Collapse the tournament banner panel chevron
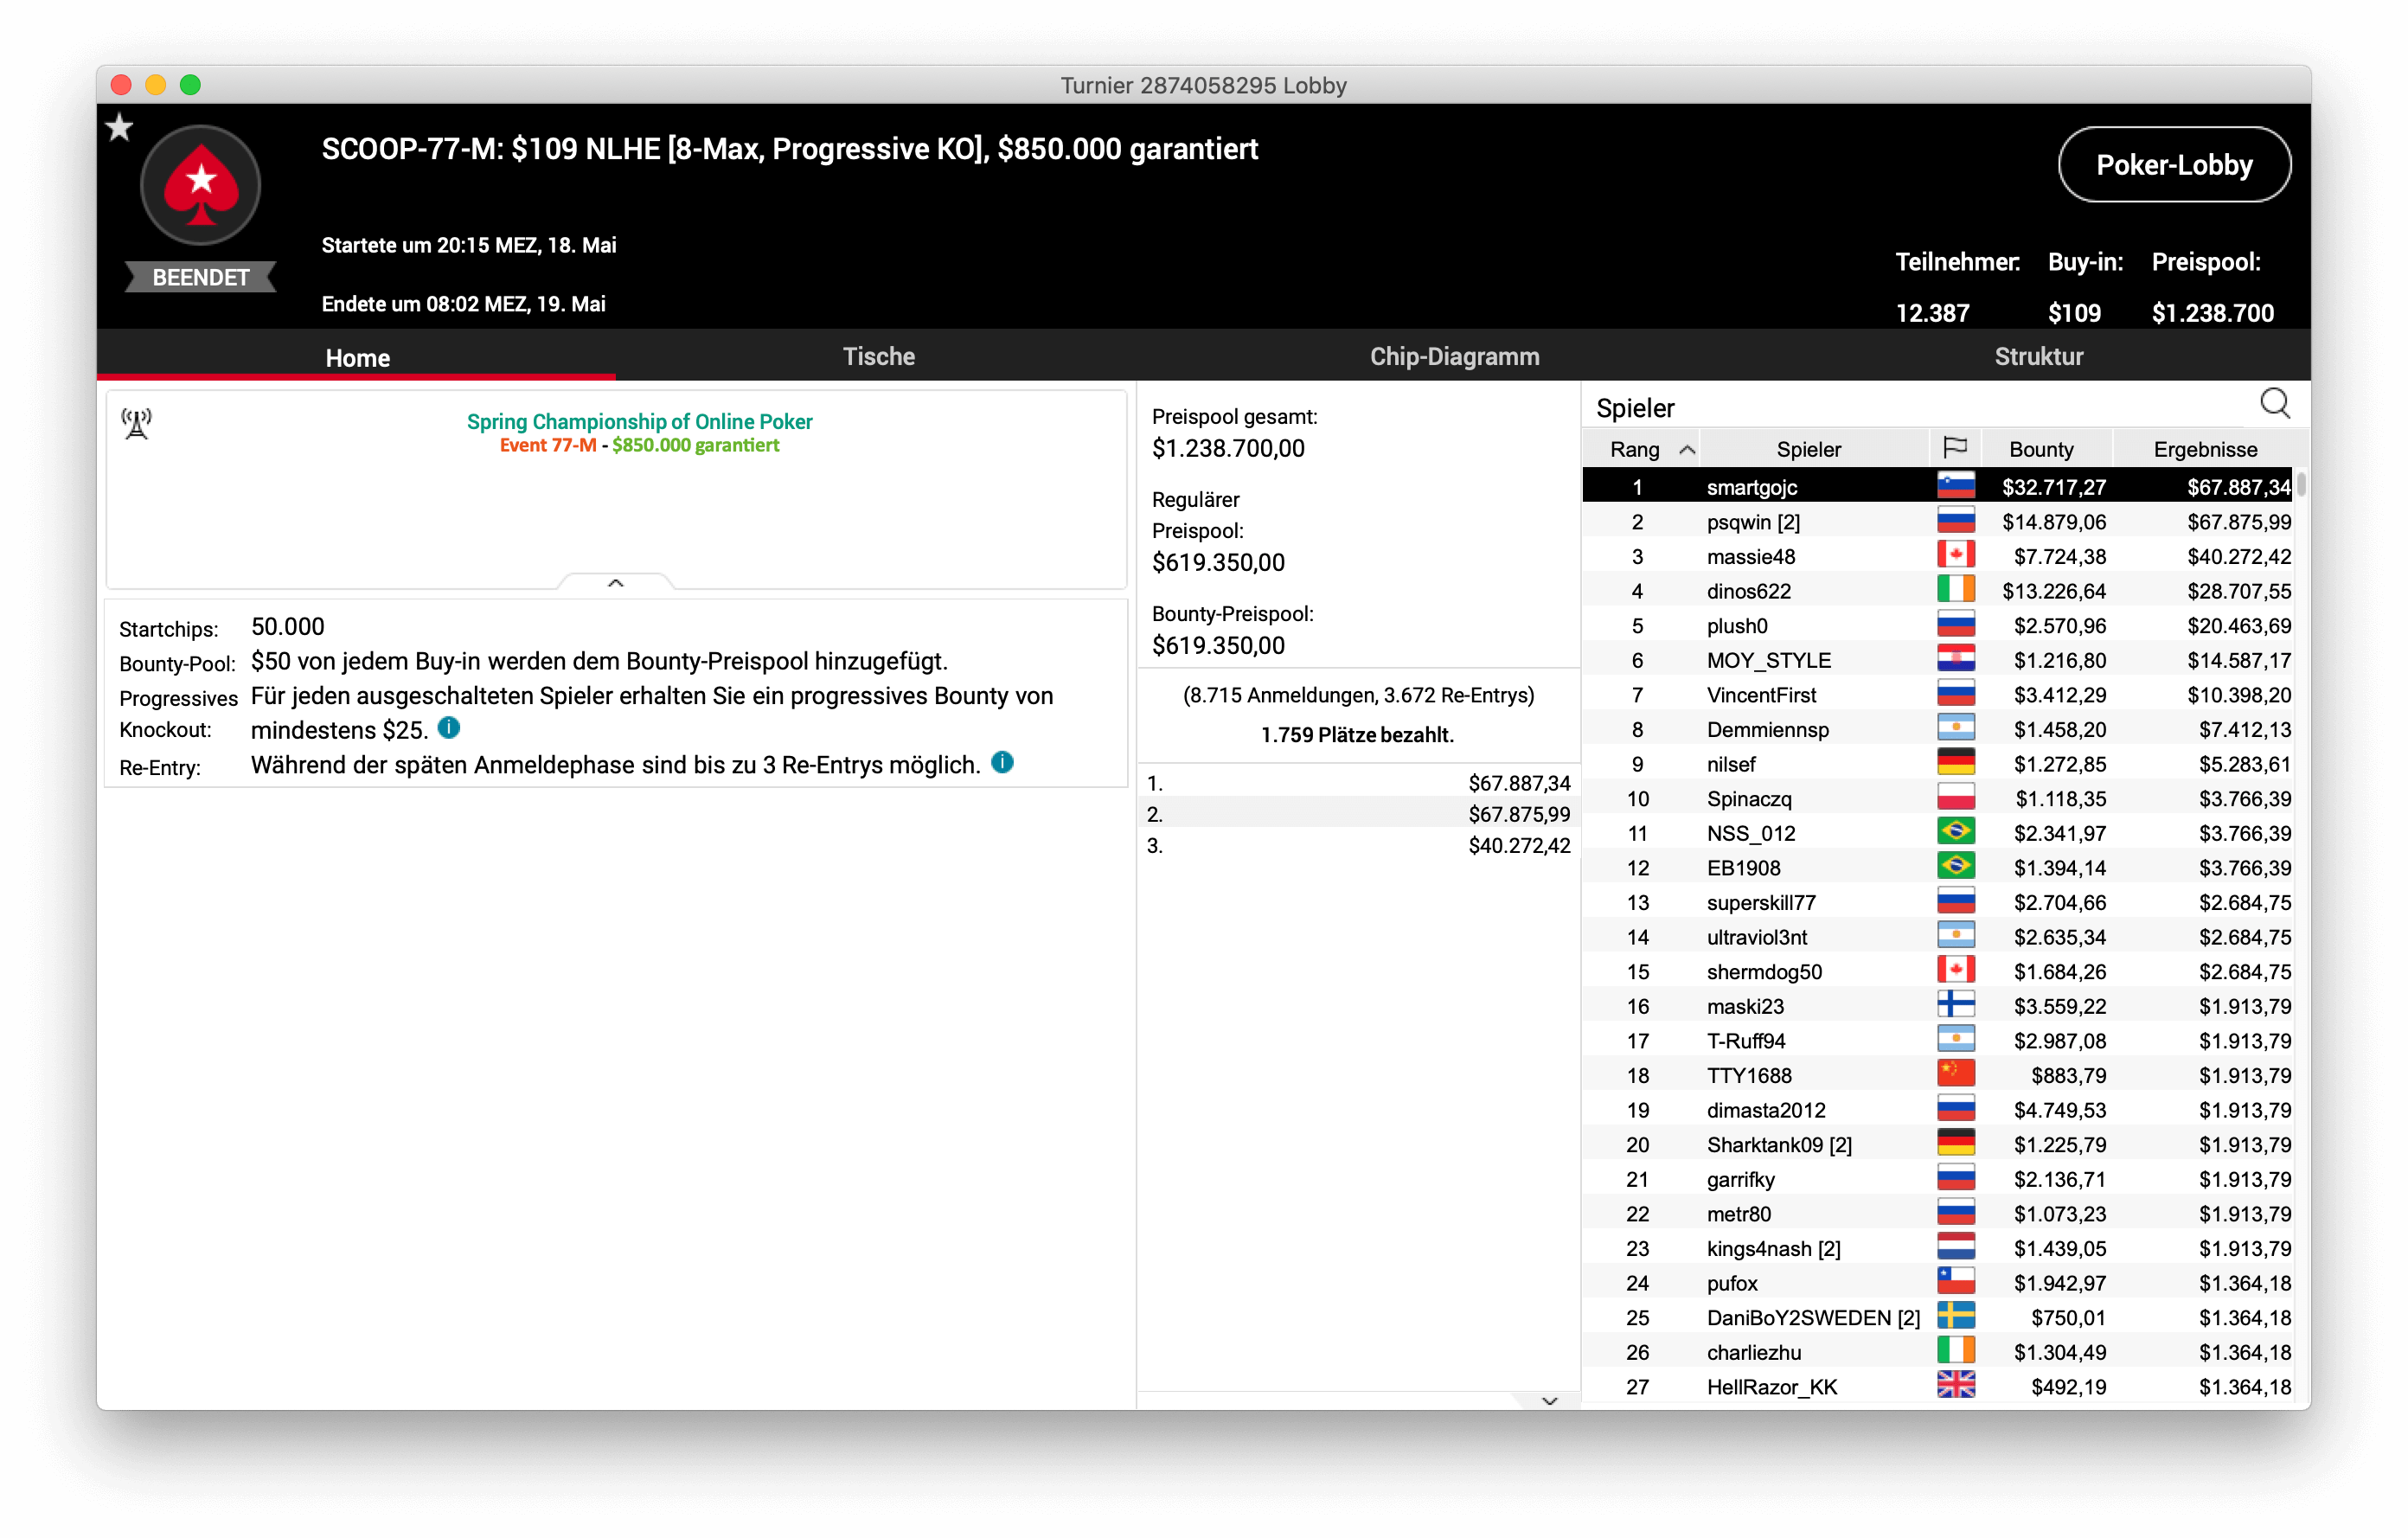2408x1538 pixels. click(615, 583)
